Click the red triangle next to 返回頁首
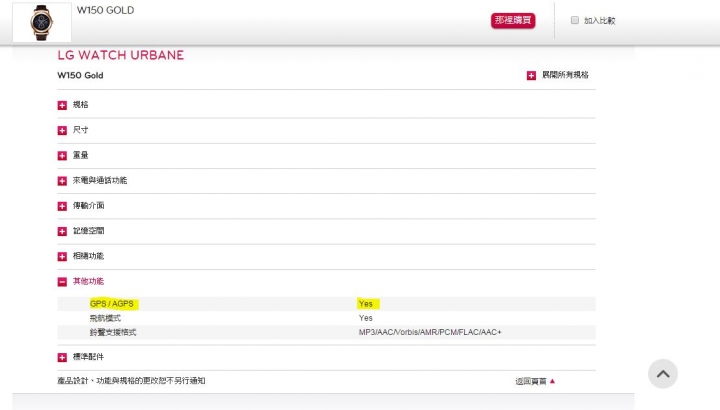This screenshot has width=720, height=410. [552, 381]
